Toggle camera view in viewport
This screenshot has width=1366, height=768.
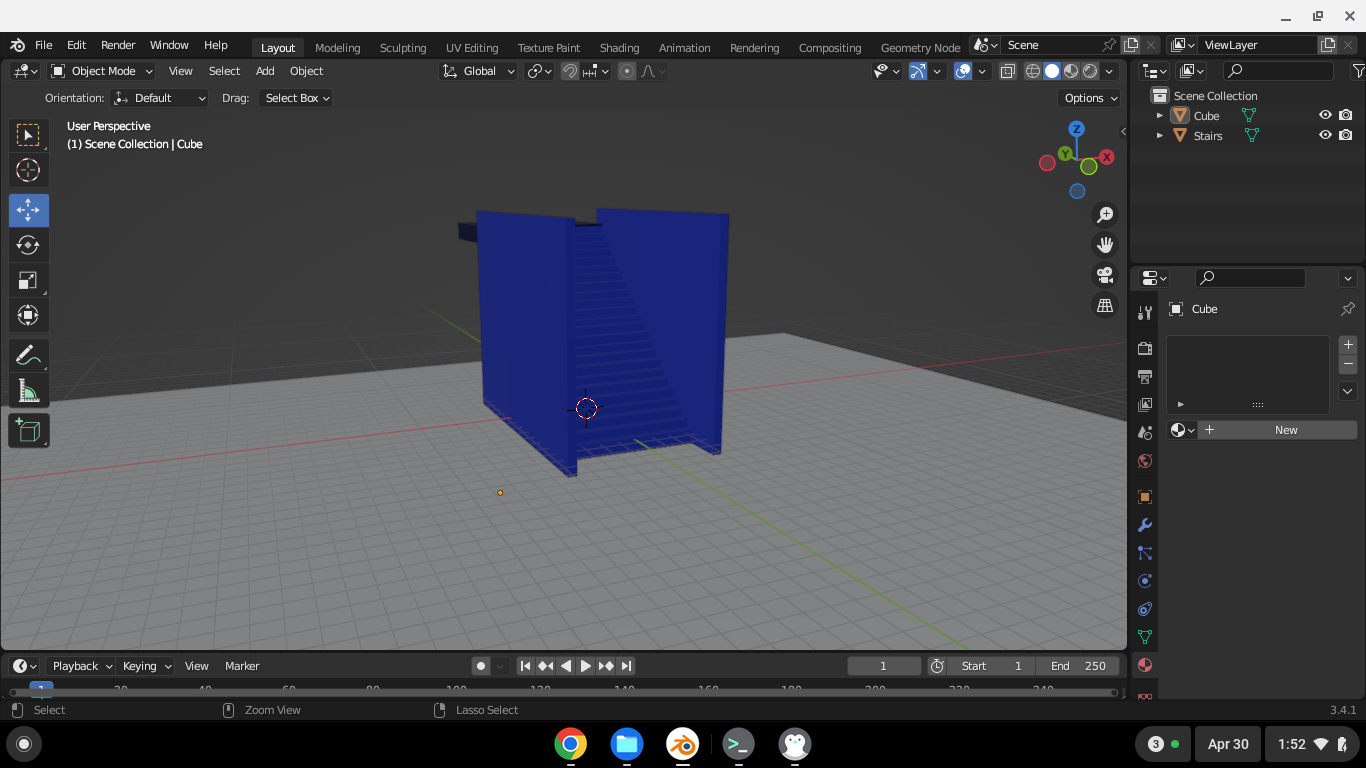tap(1105, 275)
